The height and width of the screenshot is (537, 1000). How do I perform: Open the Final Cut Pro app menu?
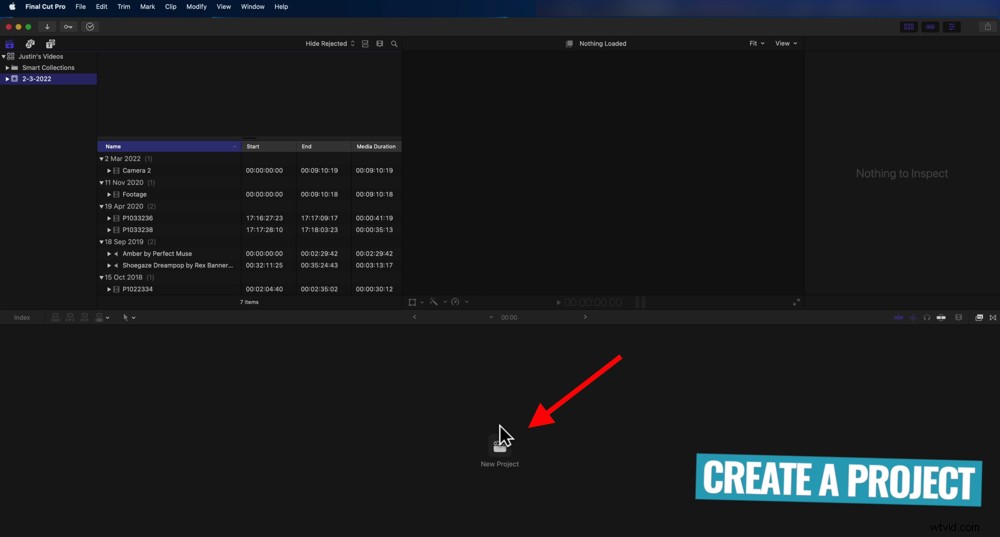coord(45,6)
